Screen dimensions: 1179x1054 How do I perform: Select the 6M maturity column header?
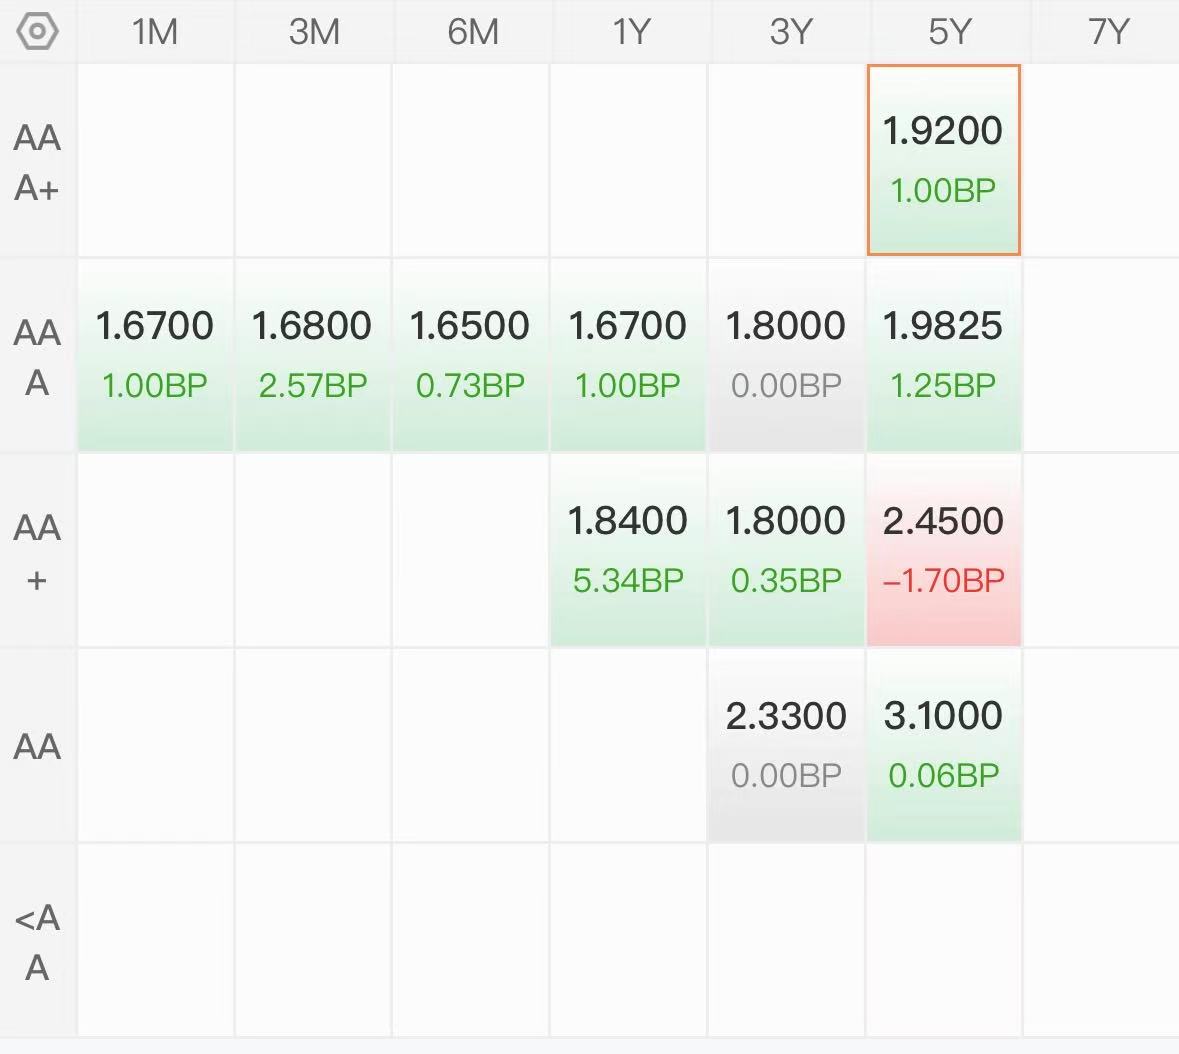(472, 32)
